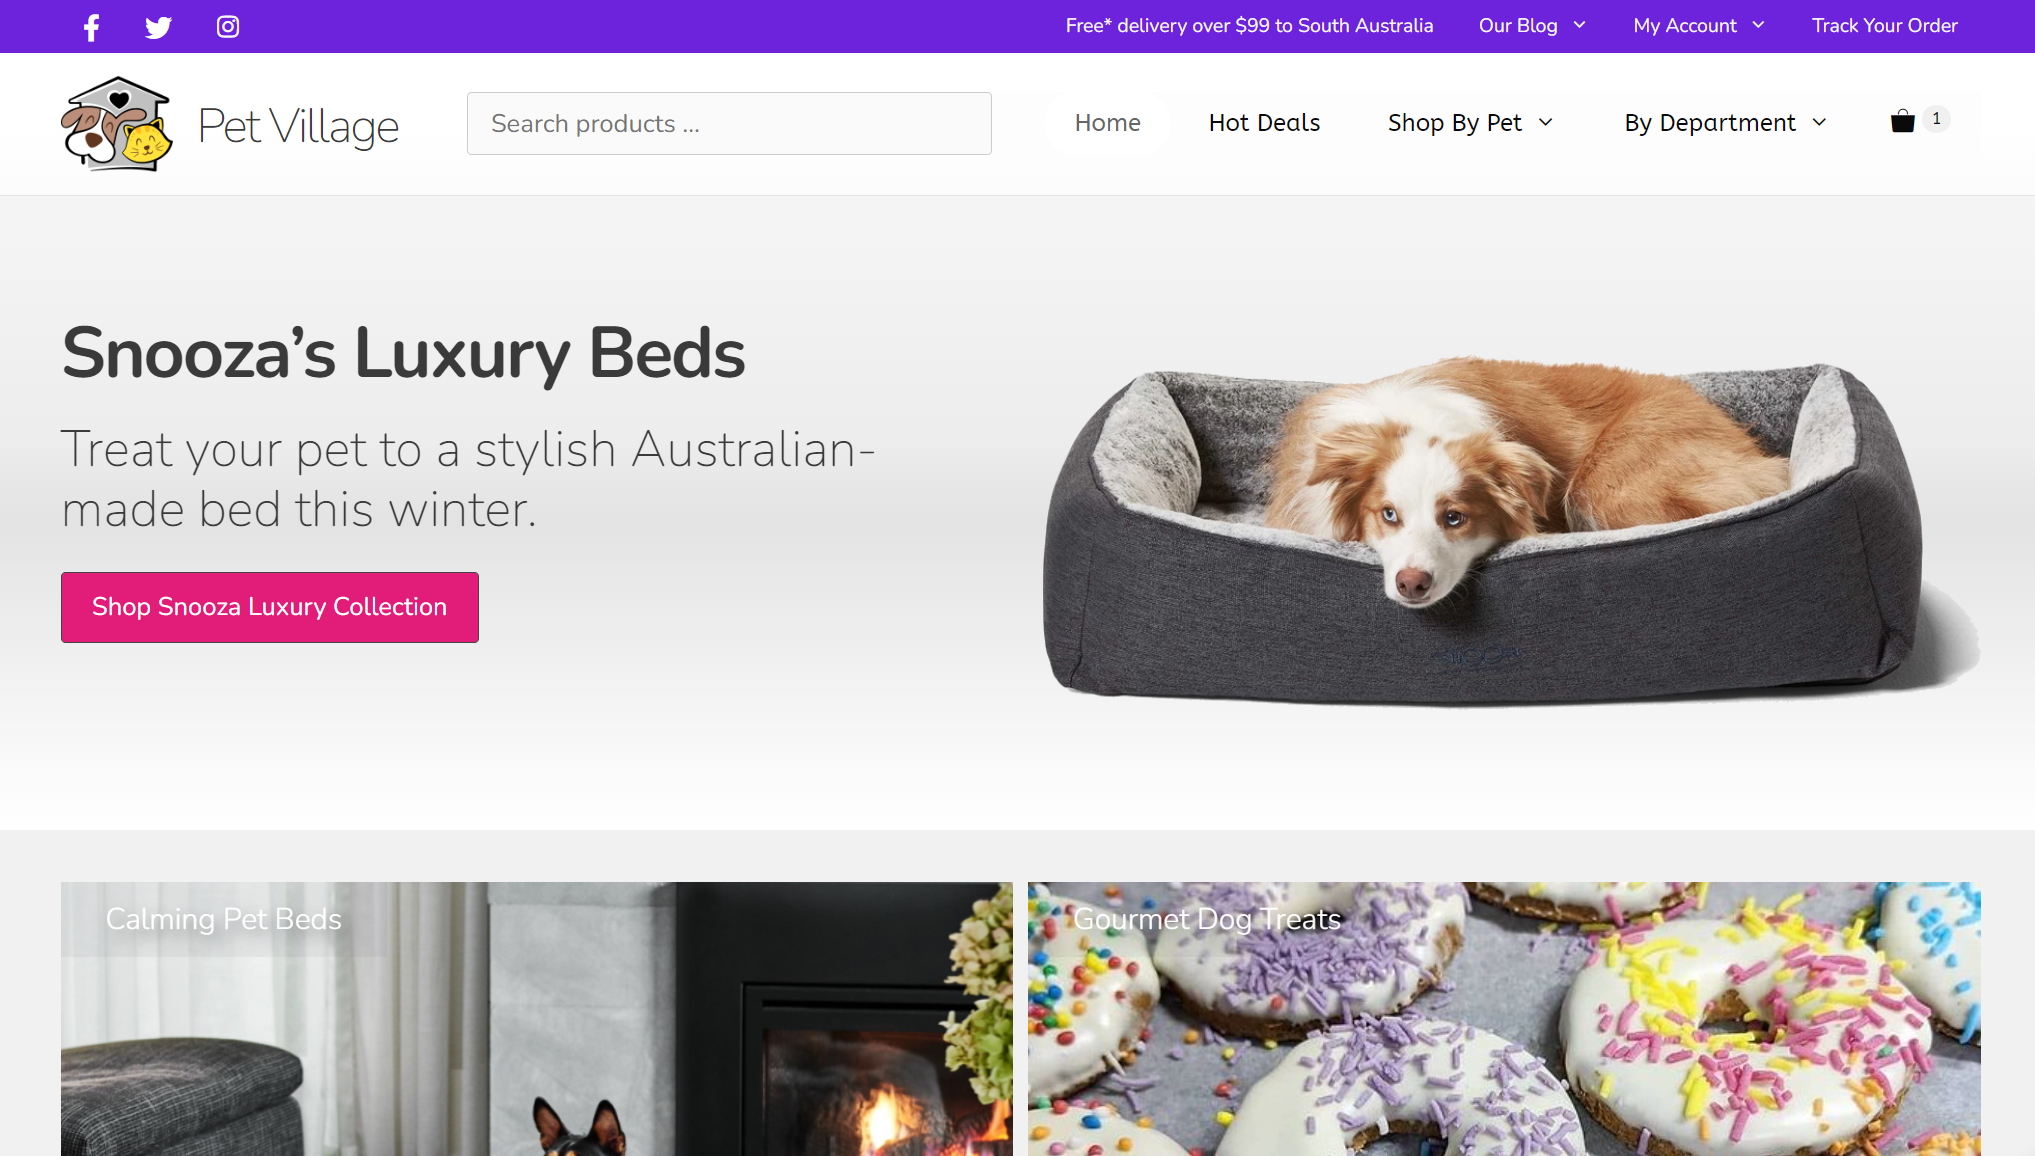Viewport: 2035px width, 1156px height.
Task: Expand the By Department chevron
Action: coord(1819,122)
